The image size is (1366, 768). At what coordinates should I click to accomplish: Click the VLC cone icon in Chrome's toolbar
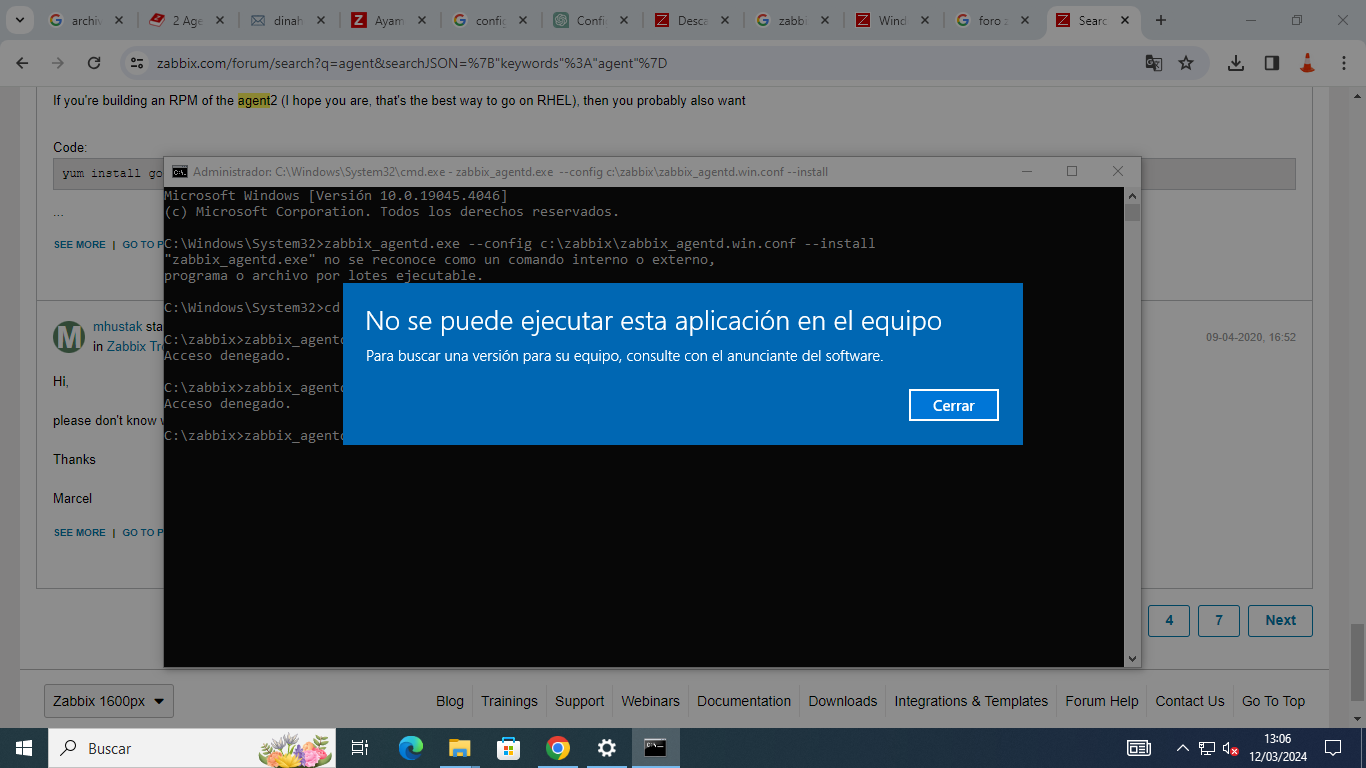(1307, 63)
